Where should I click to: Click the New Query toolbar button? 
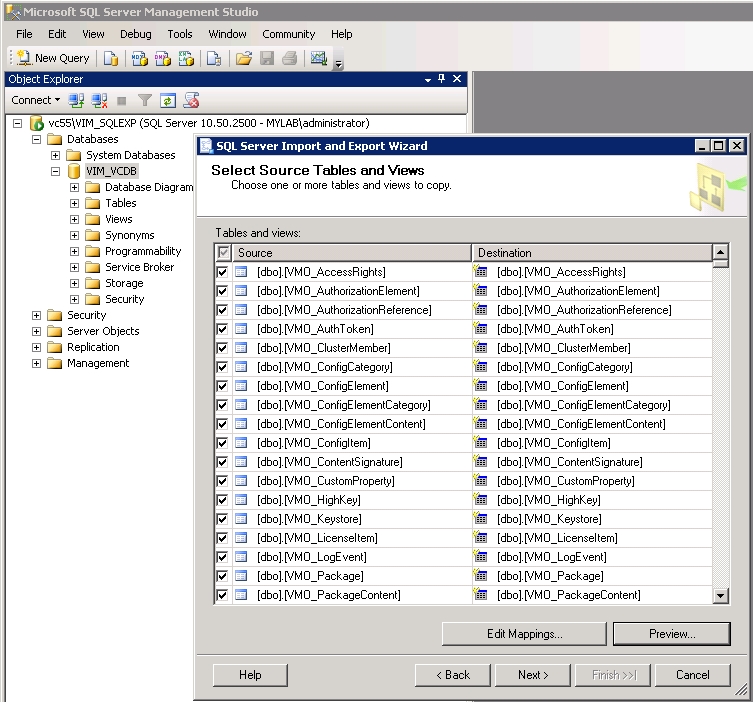[53, 58]
